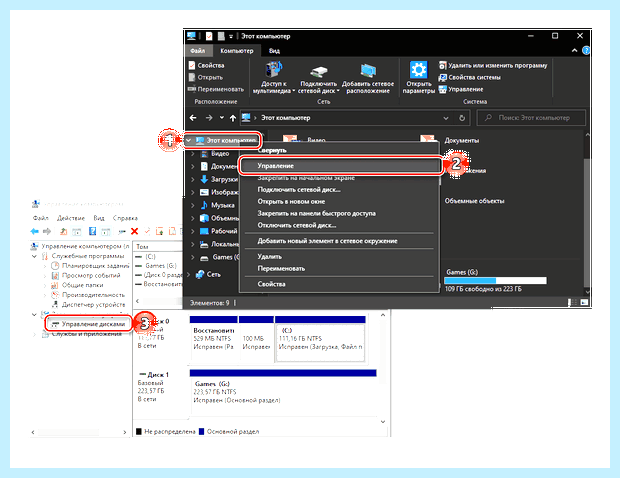This screenshot has height=478, width=620.
Task: Click Forward arrow in Explorer navigation bar
Action: pyautogui.click(x=209, y=118)
